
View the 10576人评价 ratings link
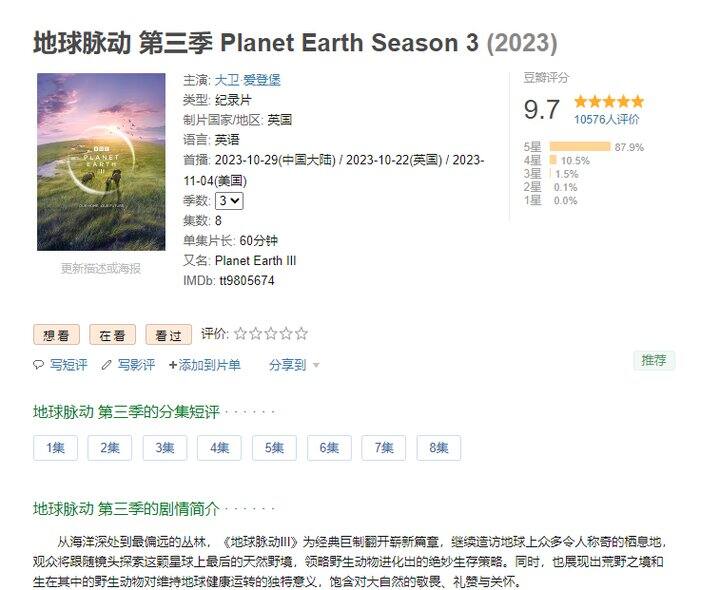click(x=606, y=119)
